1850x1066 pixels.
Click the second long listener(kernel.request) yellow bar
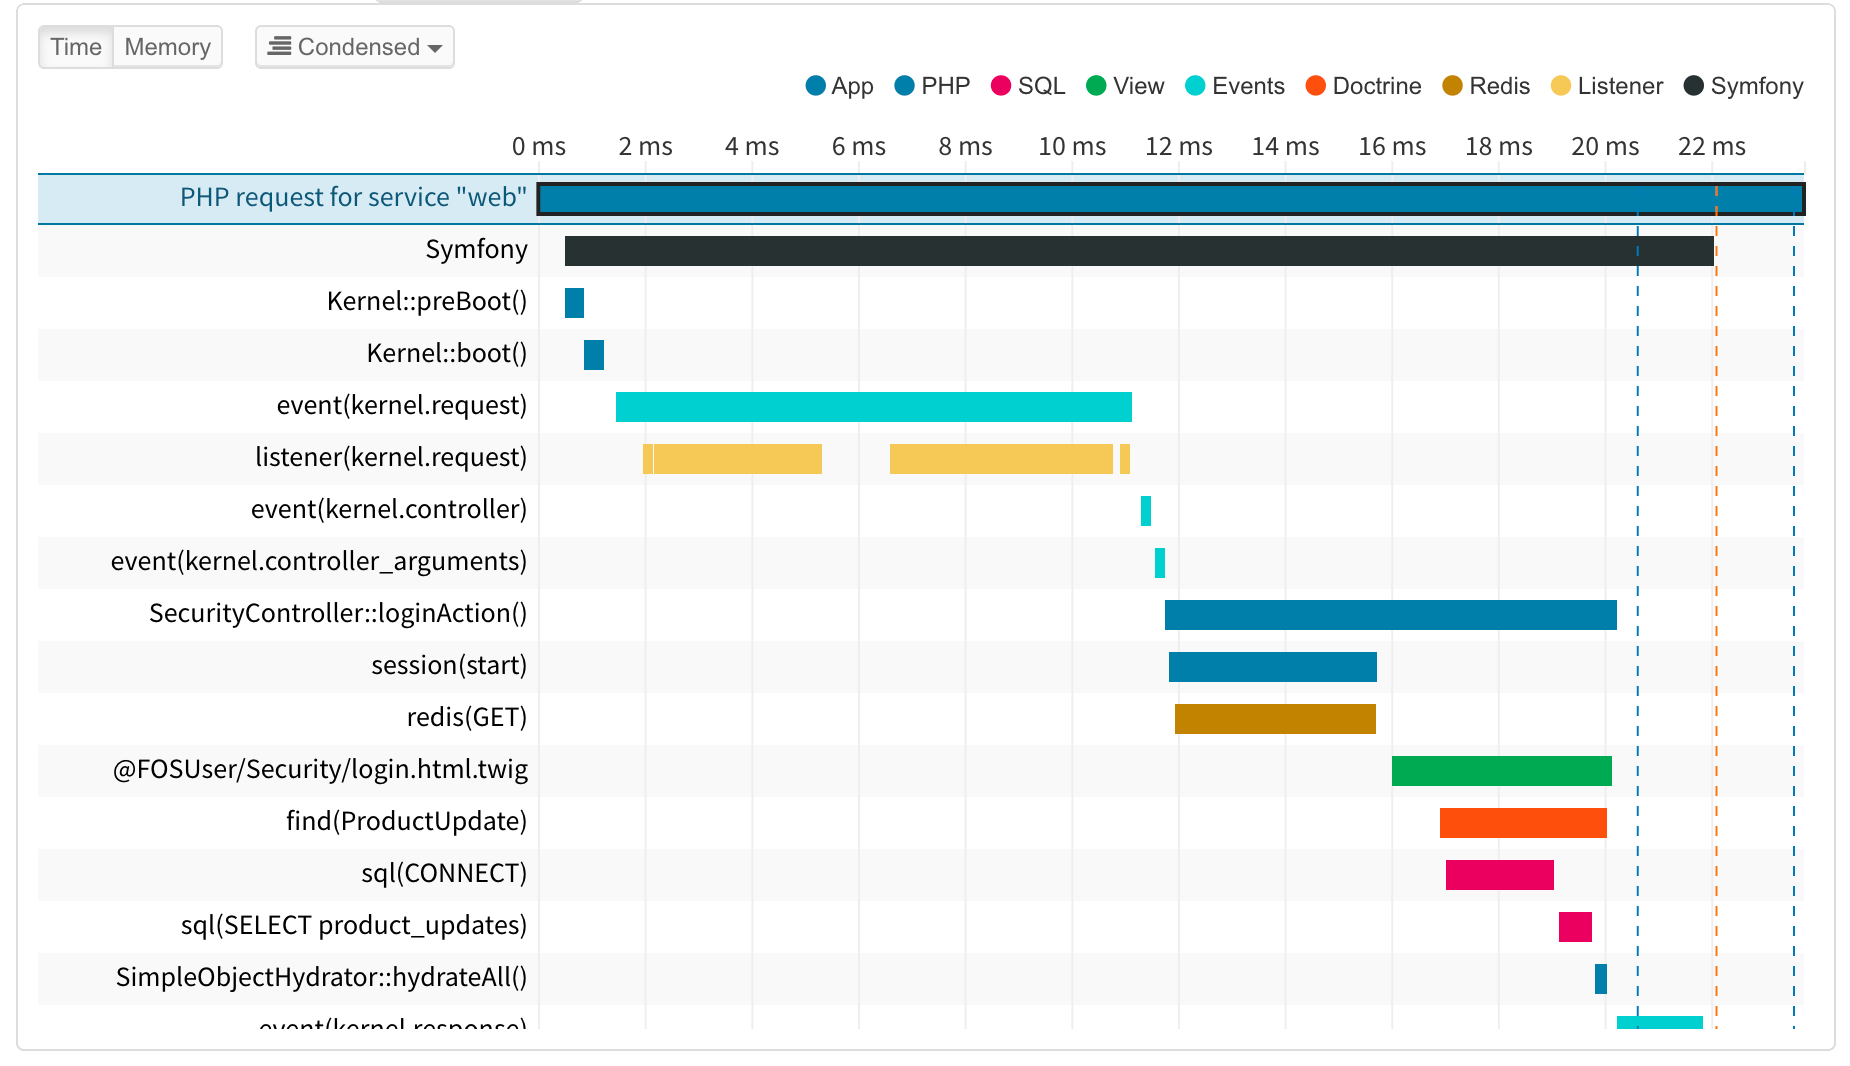tap(1001, 459)
